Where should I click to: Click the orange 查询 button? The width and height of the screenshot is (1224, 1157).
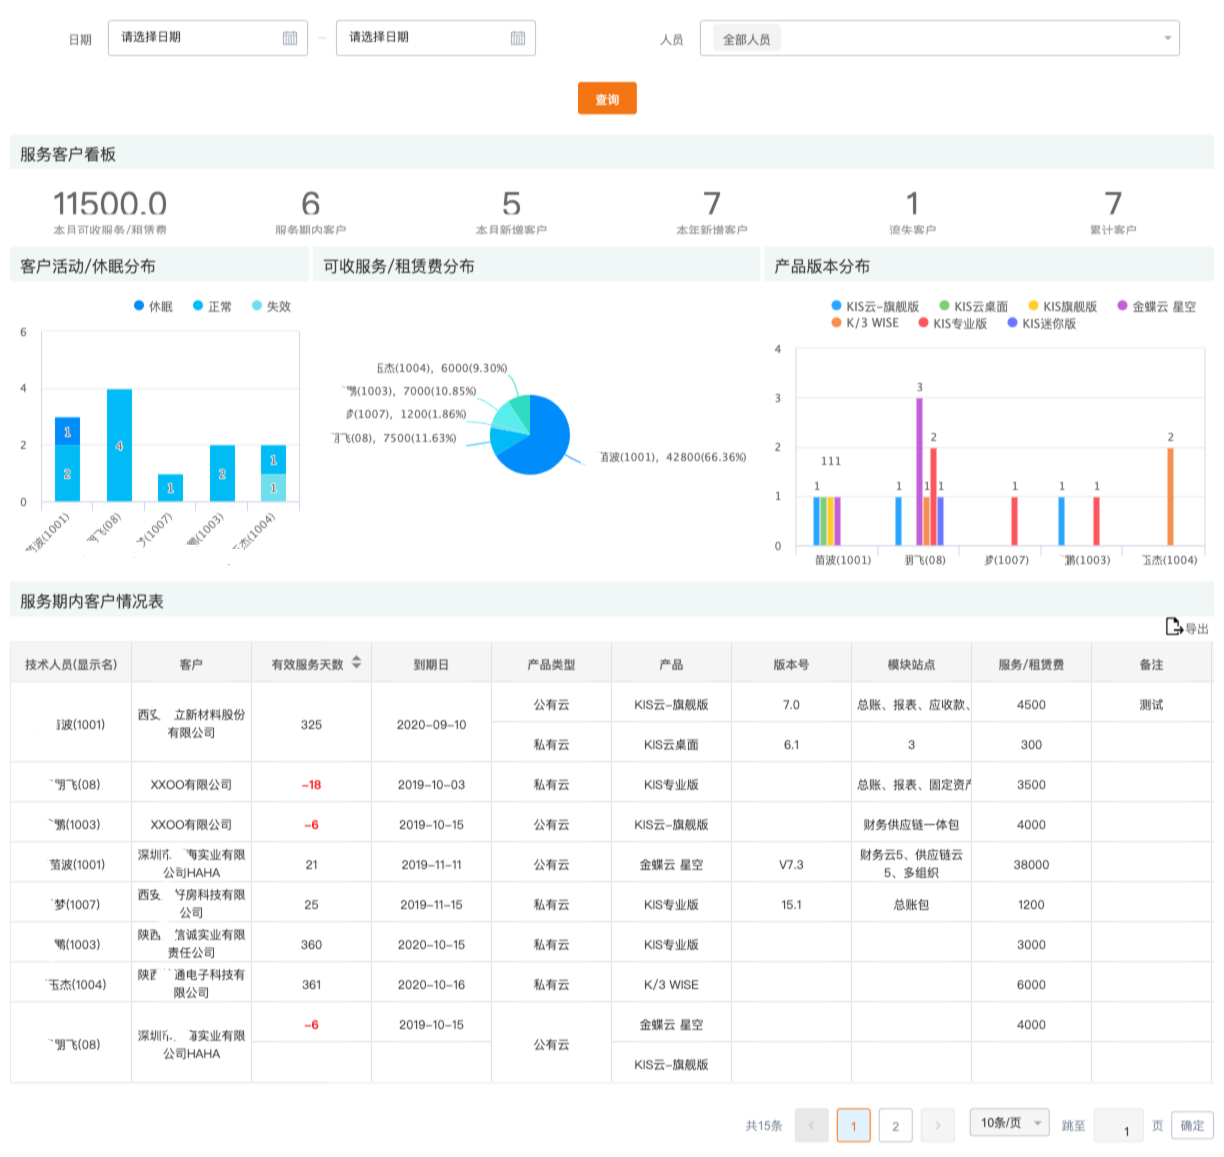coord(607,99)
